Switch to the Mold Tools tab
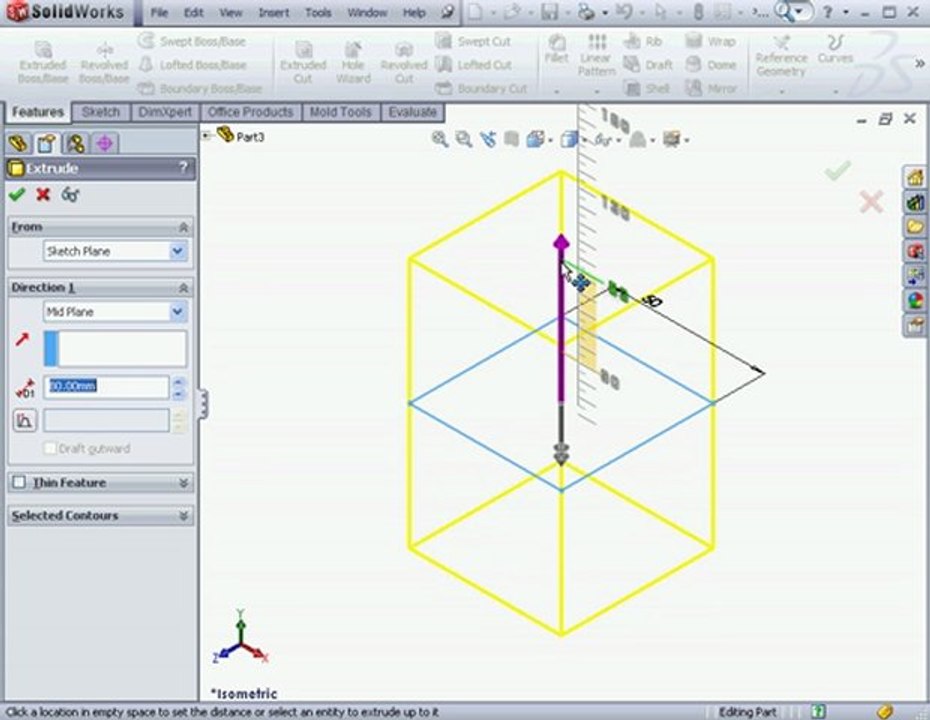This screenshot has height=720, width=930. [x=340, y=112]
